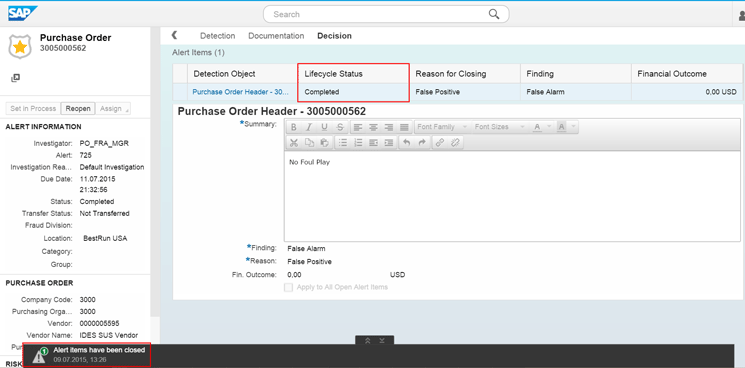Expand message area with up arrows

coord(367,340)
